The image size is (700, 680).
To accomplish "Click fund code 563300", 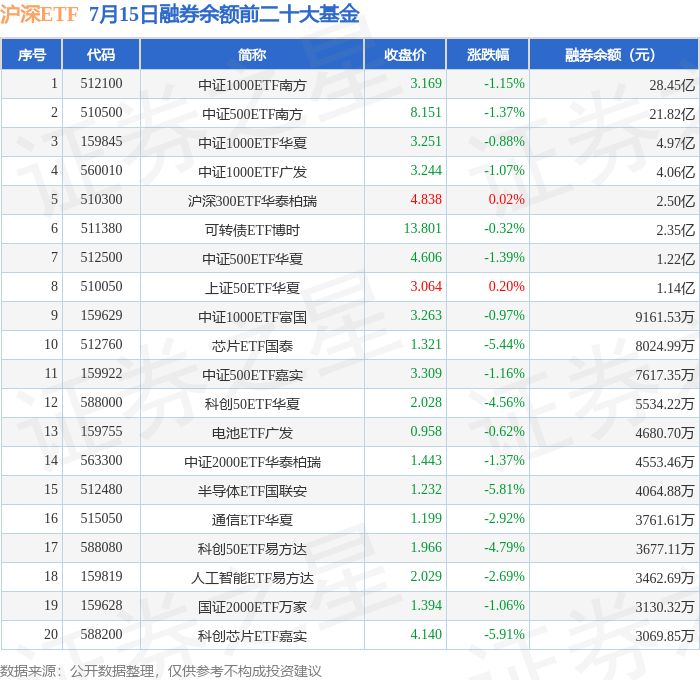I will click(x=101, y=460).
